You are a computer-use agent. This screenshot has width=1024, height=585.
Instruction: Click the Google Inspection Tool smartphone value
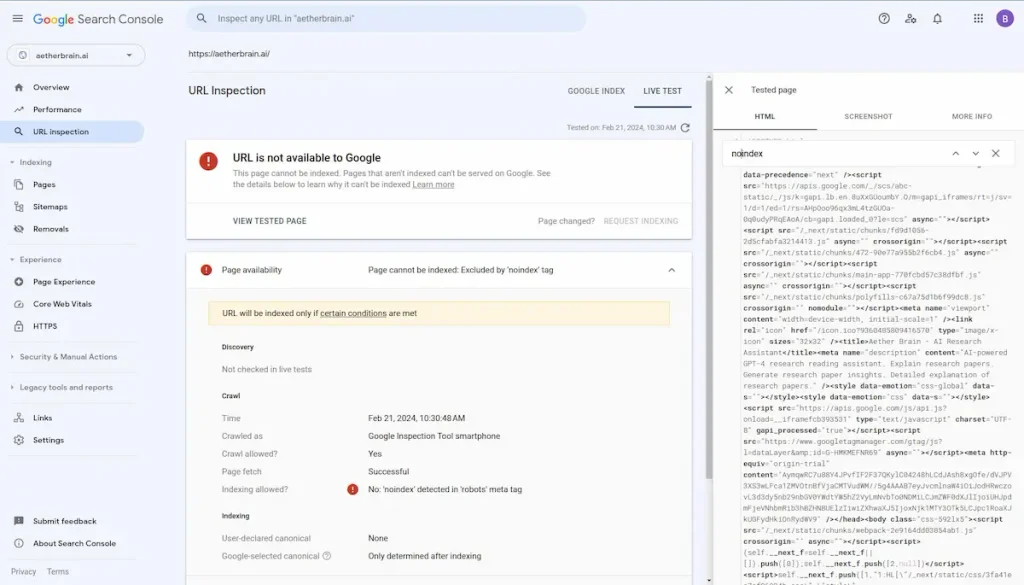pos(434,436)
